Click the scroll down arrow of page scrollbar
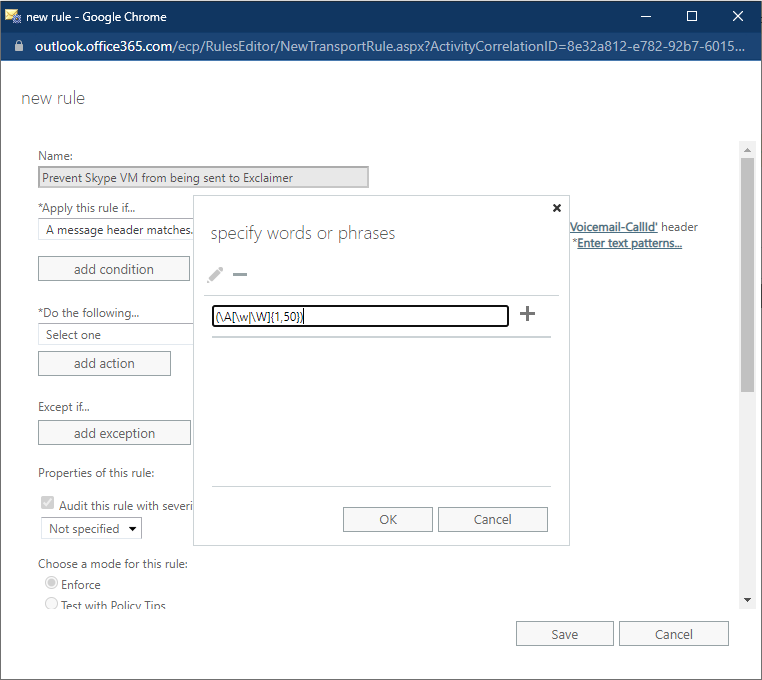 (746, 598)
